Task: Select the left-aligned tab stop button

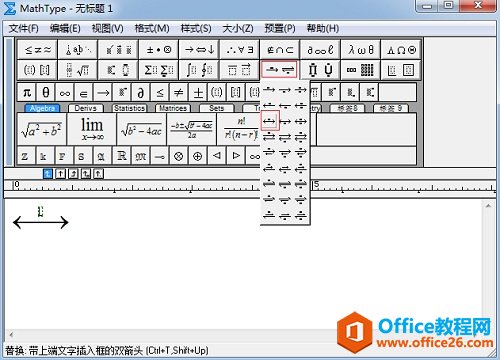Action: [x=48, y=174]
